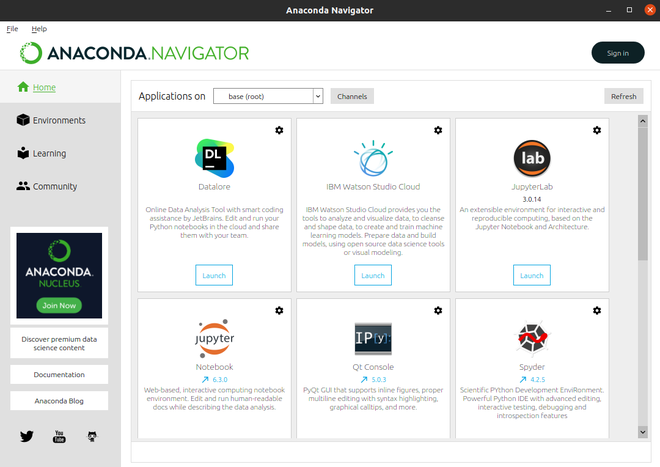This screenshot has height=467, width=660.
Task: Open settings gear on IBM Watson Studio card
Action: tap(438, 130)
